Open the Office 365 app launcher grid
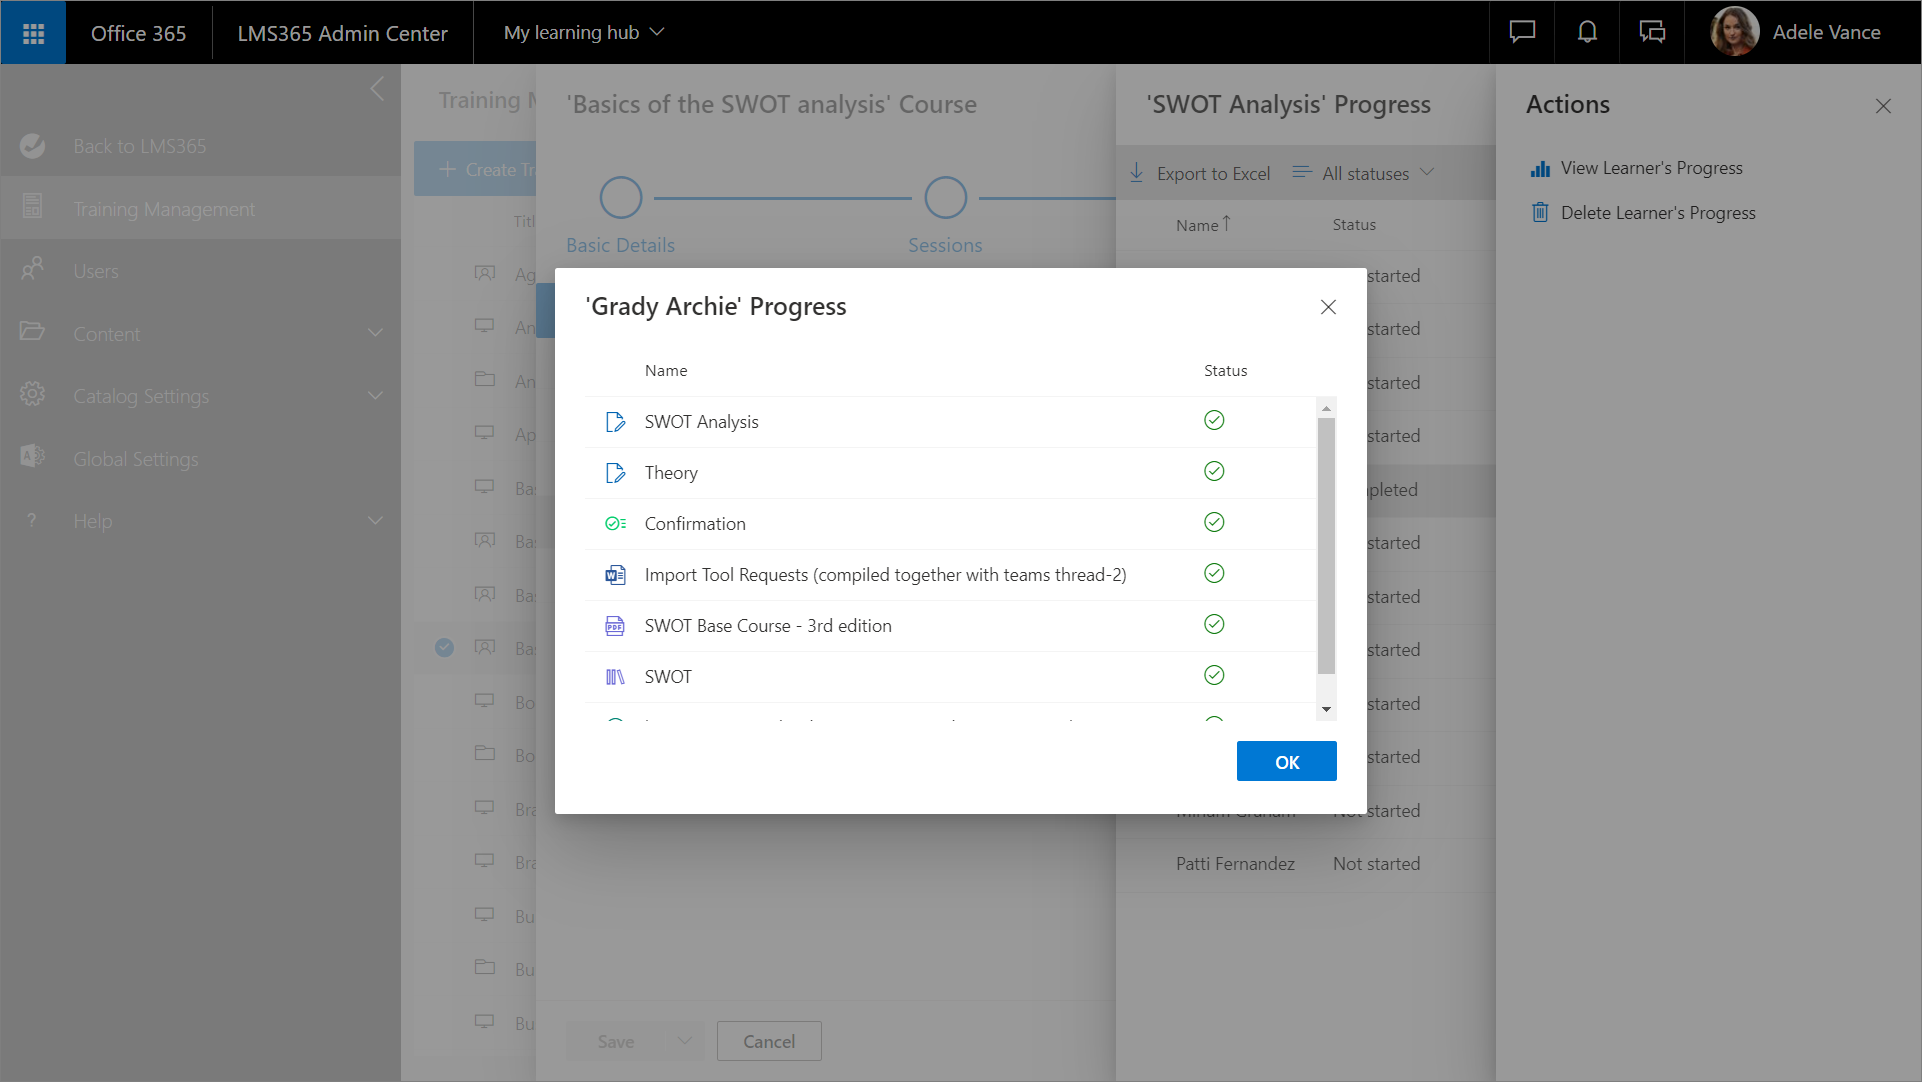Screen dimensions: 1922x1082 tap(33, 33)
